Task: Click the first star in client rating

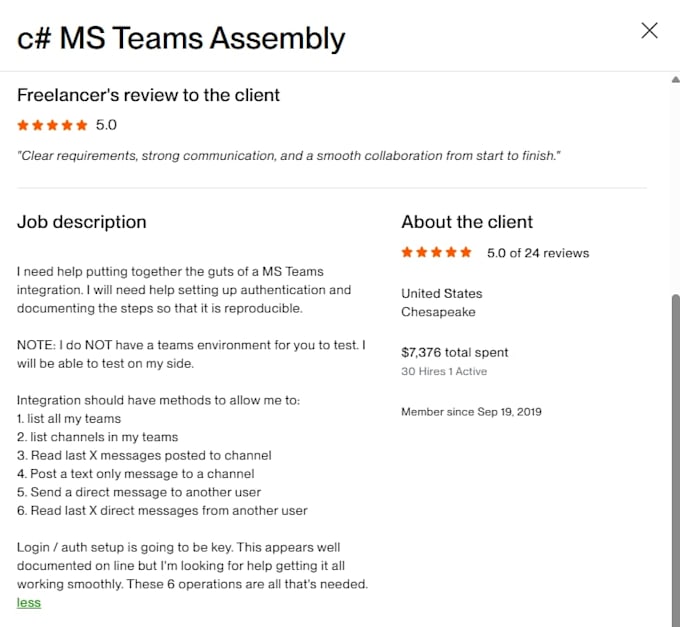Action: 407,252
